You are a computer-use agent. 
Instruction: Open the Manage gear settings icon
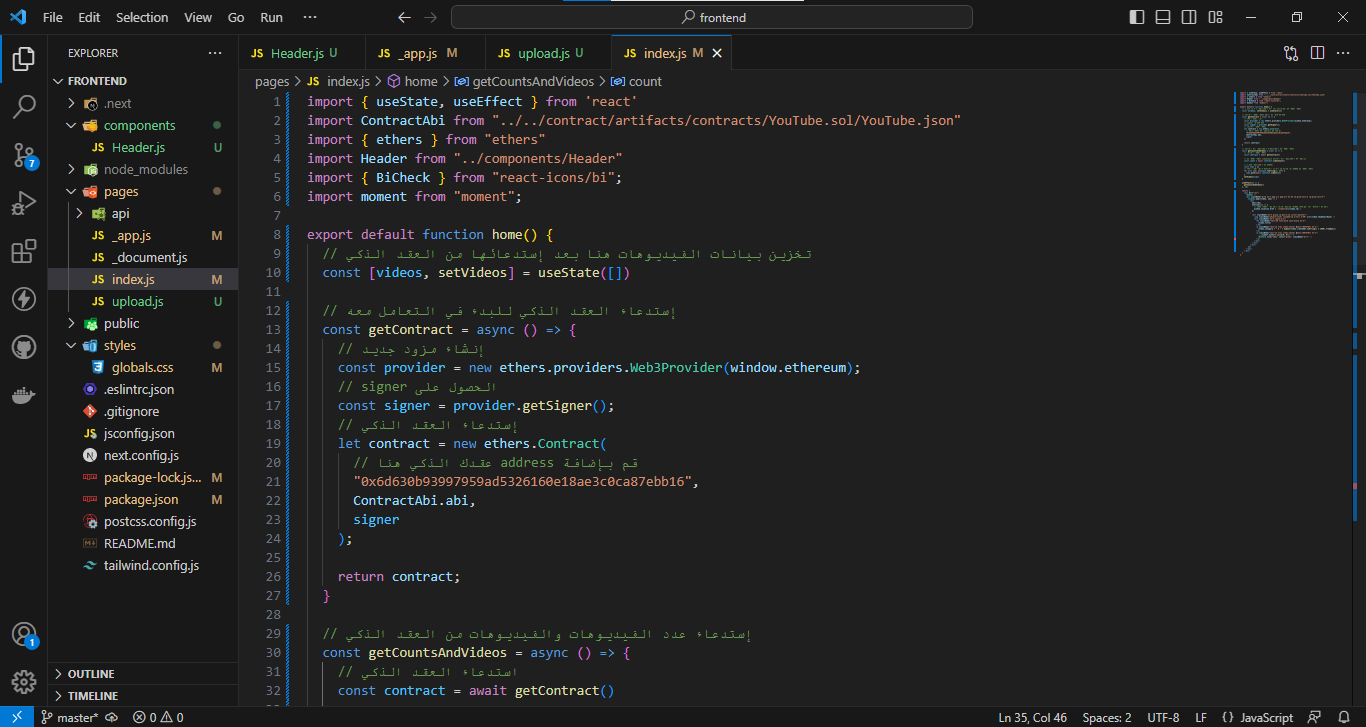(x=24, y=682)
